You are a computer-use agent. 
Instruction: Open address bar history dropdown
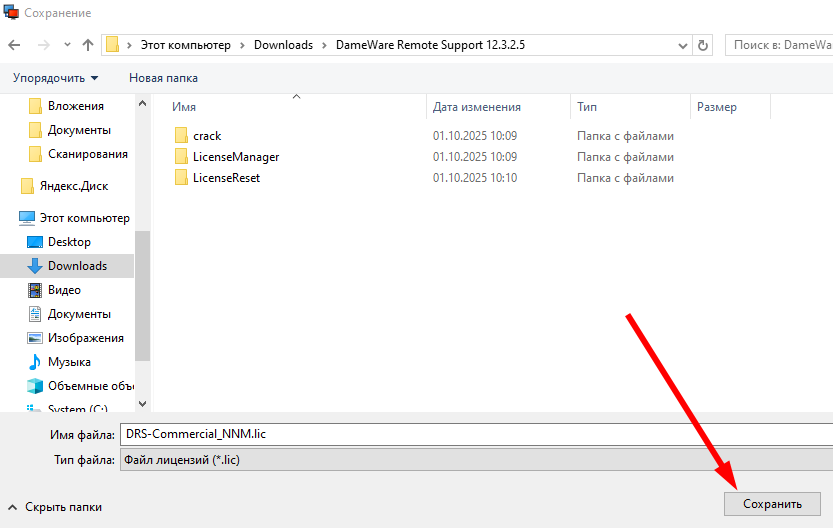(683, 46)
